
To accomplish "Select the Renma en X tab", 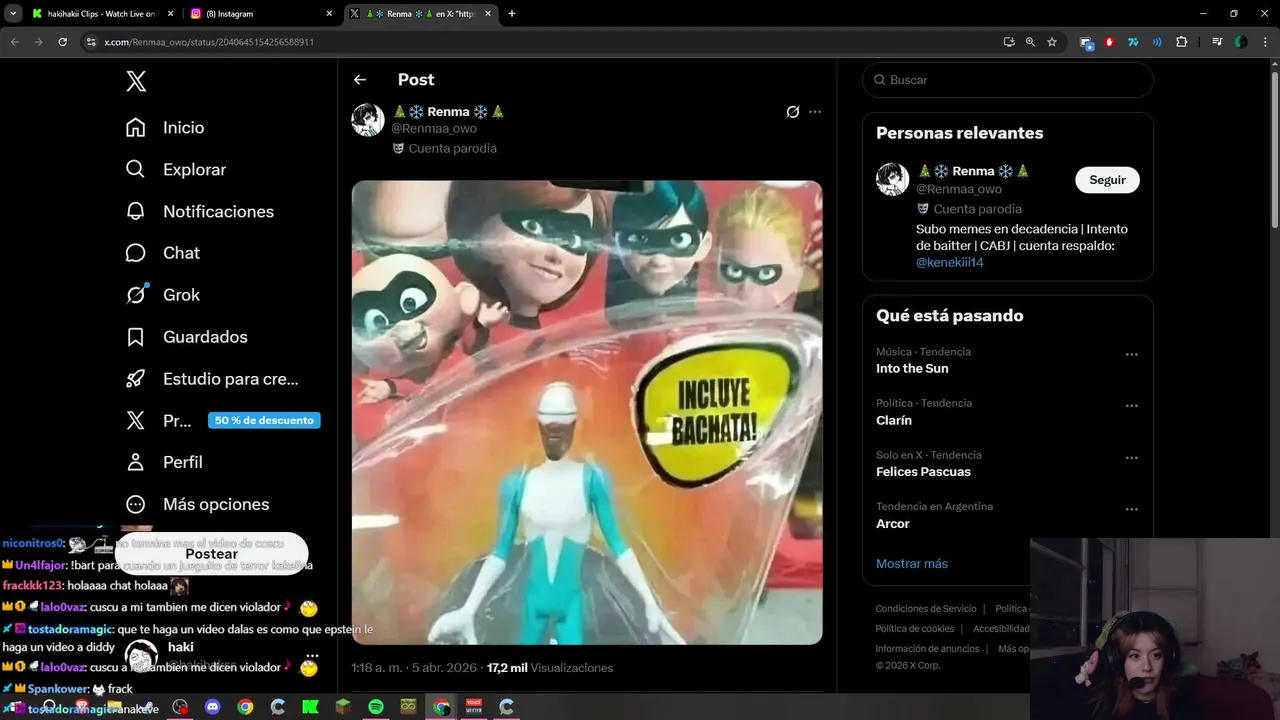I will click(x=420, y=14).
